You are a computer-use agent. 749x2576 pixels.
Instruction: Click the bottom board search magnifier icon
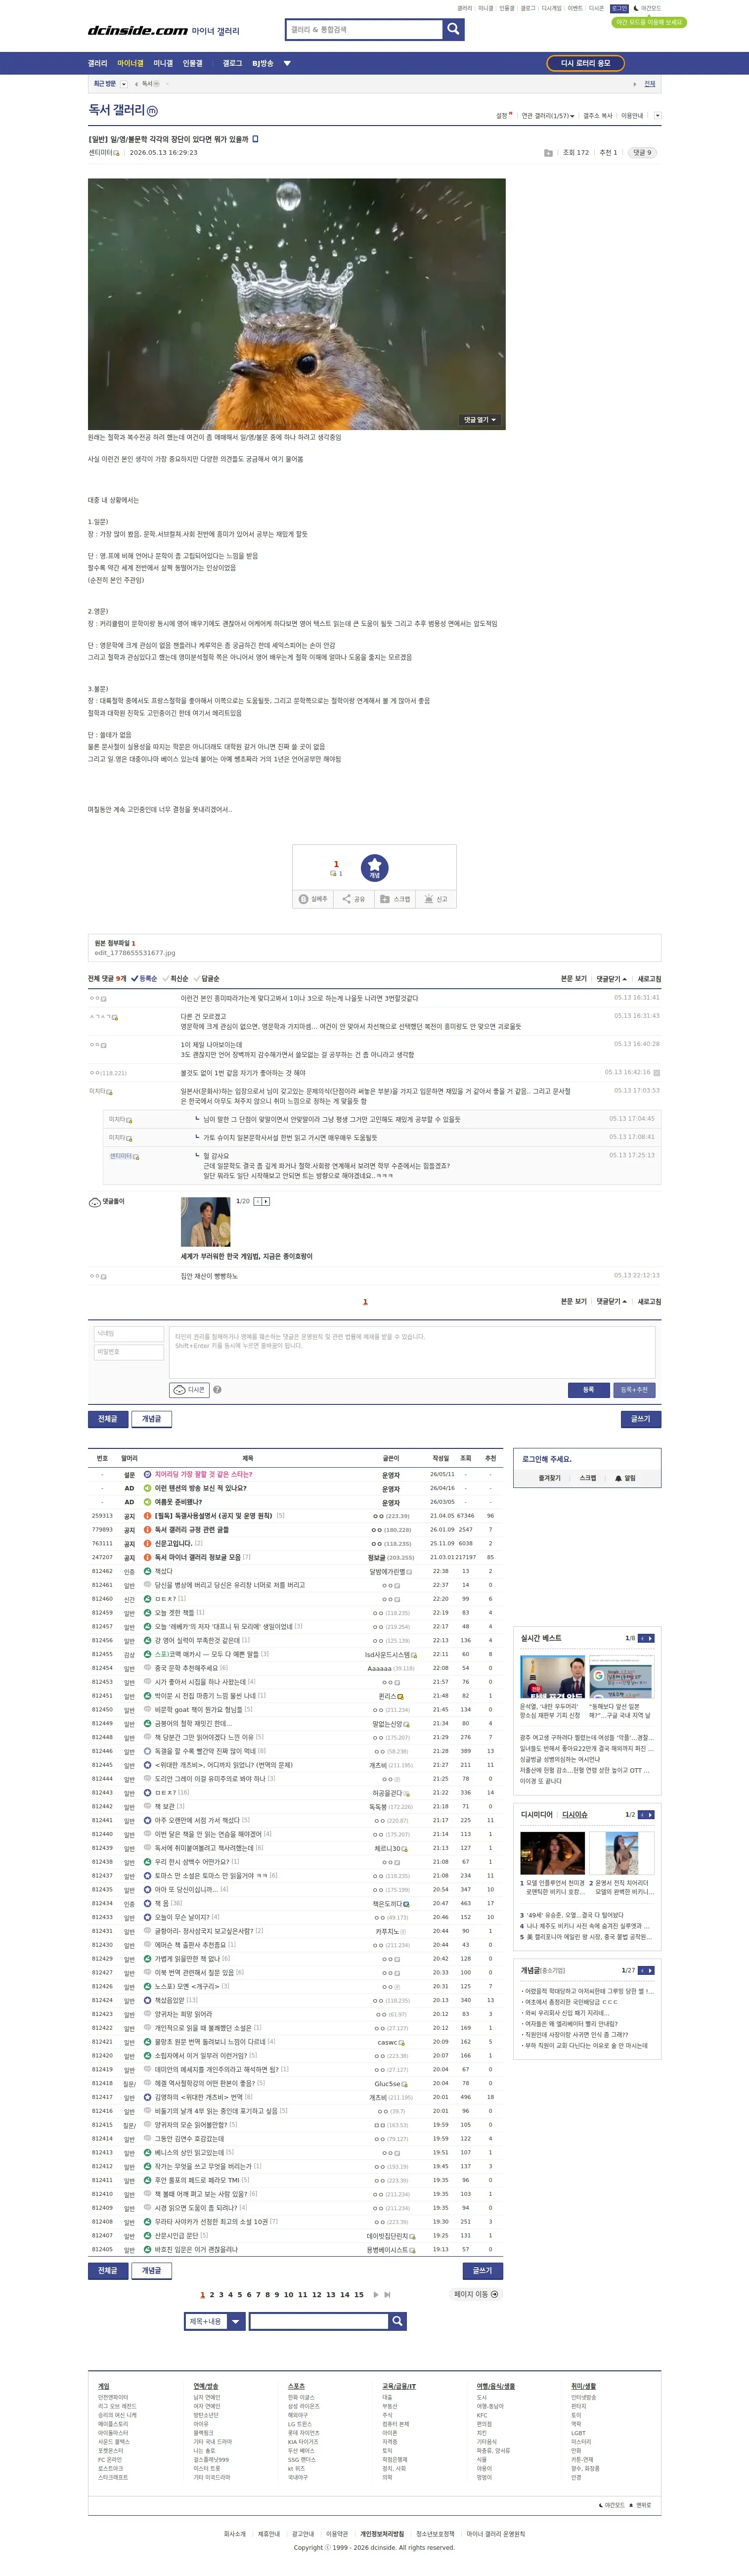click(398, 2321)
